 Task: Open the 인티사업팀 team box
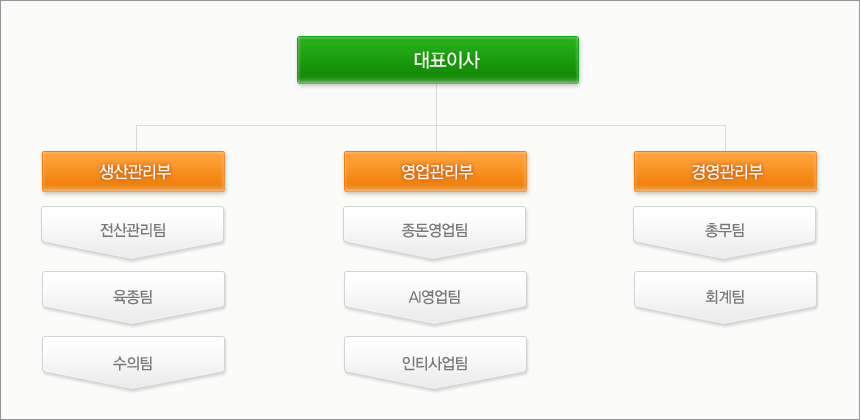pyautogui.click(x=435, y=362)
